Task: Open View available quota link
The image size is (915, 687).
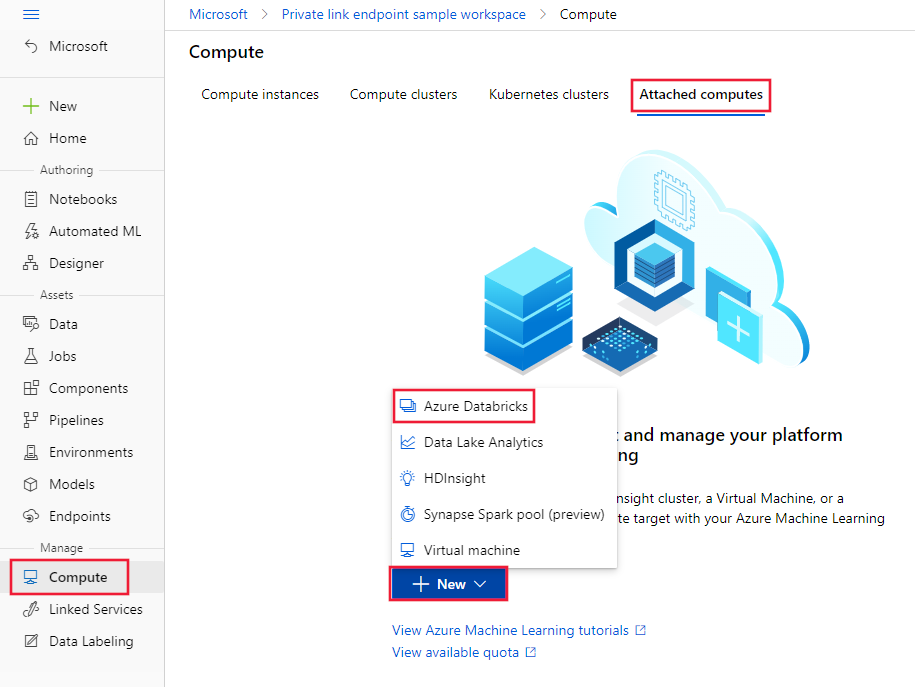Action: point(455,652)
